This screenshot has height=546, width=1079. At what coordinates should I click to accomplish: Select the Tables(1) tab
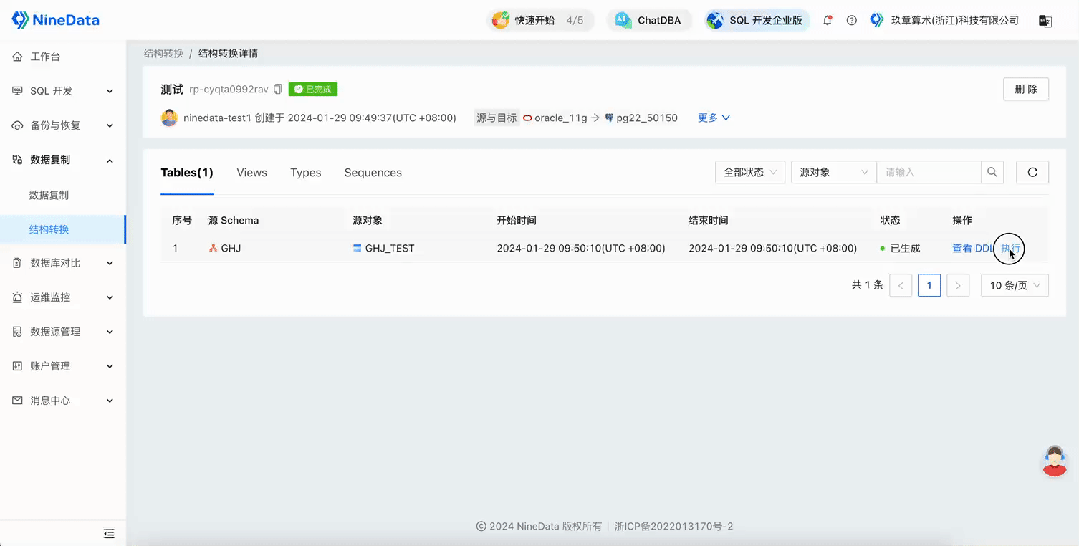point(186,173)
